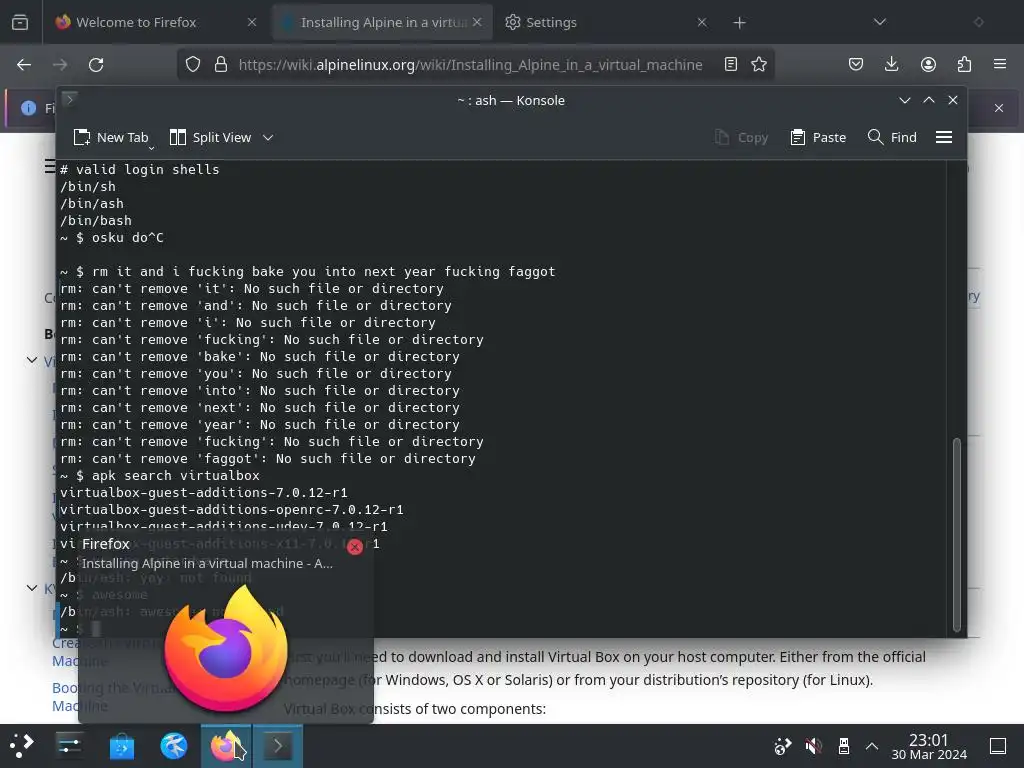Open Firefox application hamburger menu
The height and width of the screenshot is (768, 1024).
(1000, 64)
